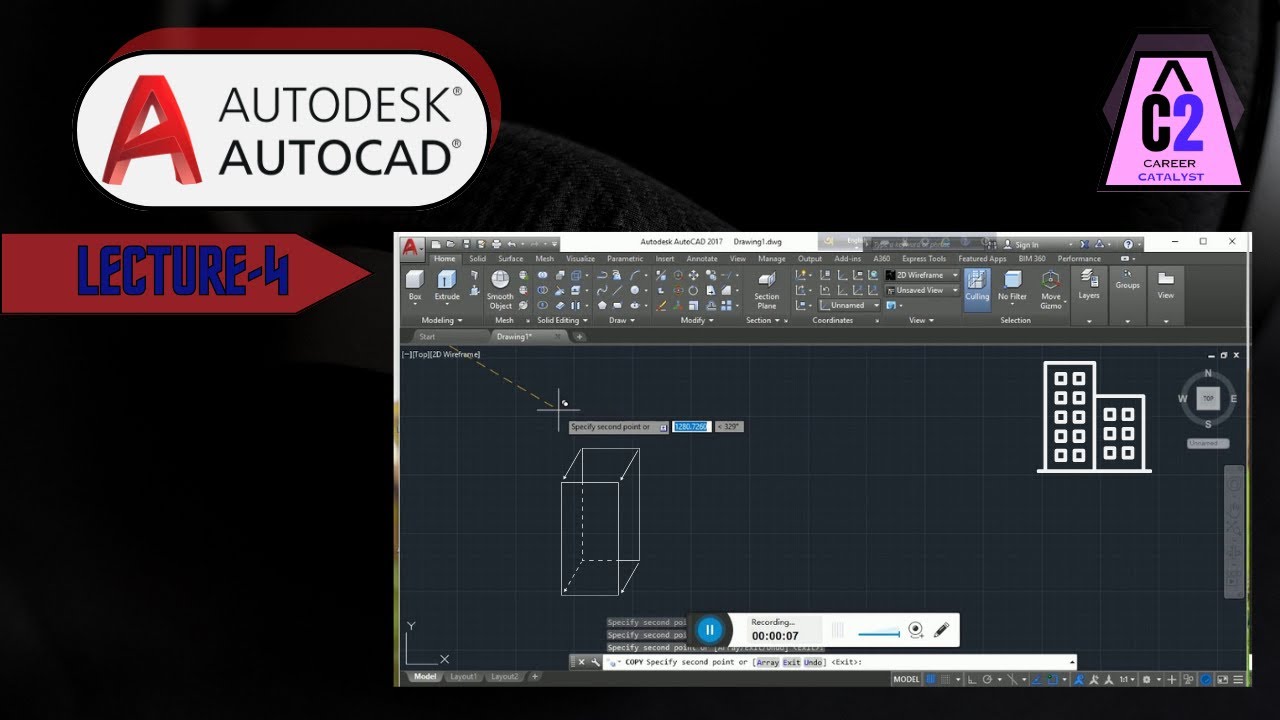1280x720 pixels.
Task: Switch to the Annotate ribbon tab
Action: (702, 259)
